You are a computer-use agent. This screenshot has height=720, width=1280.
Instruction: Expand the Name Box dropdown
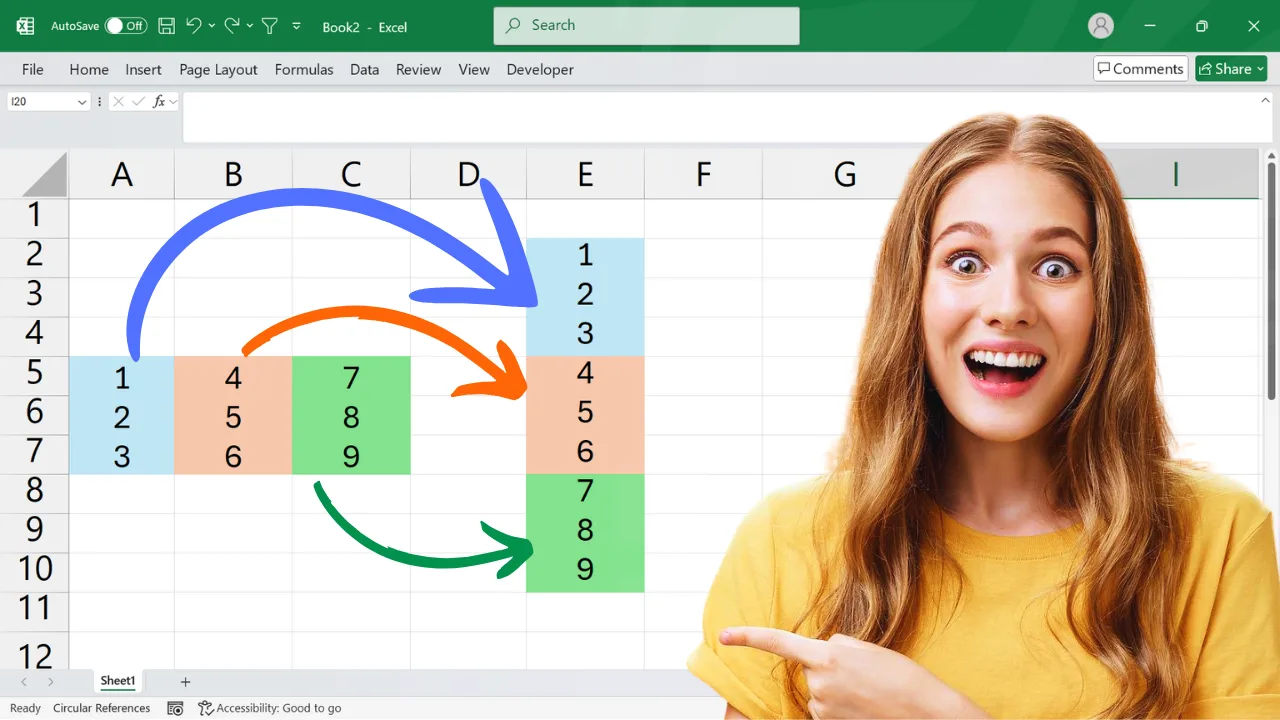tap(81, 102)
